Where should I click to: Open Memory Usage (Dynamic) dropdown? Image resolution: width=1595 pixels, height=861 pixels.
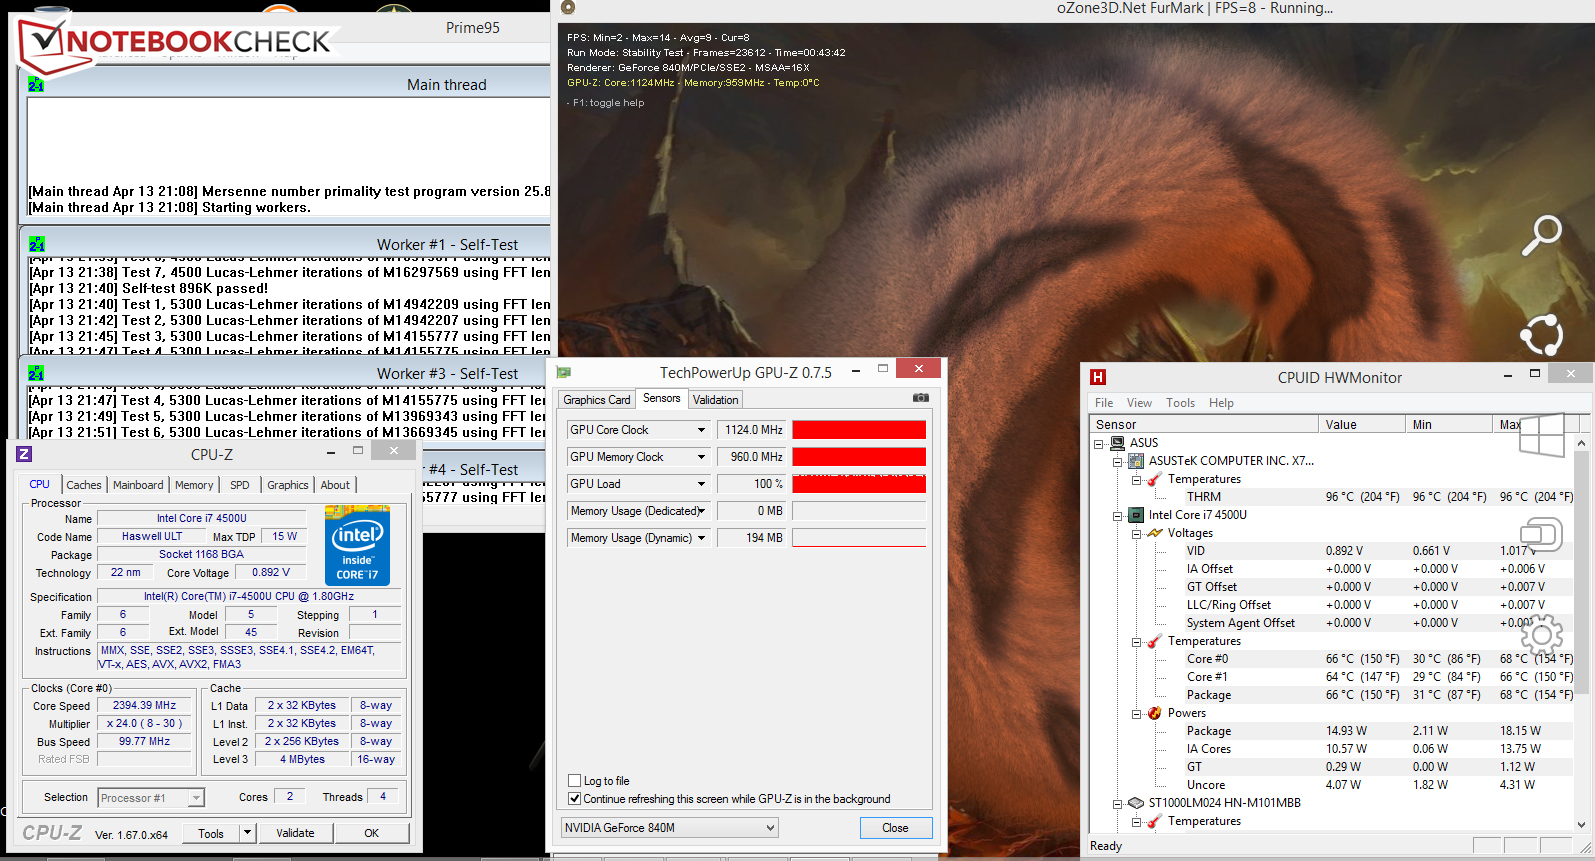tap(701, 538)
